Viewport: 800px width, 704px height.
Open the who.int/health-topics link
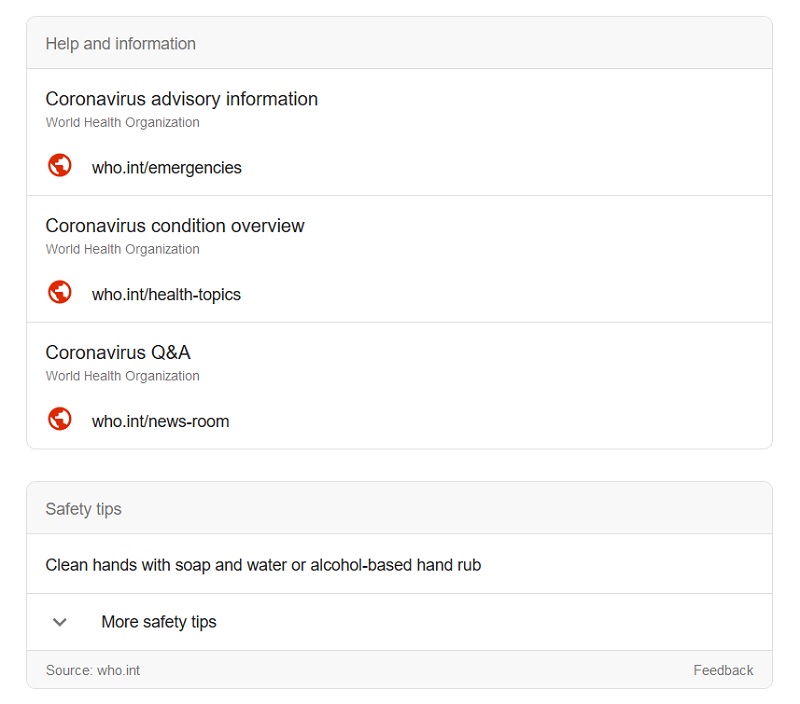click(166, 295)
